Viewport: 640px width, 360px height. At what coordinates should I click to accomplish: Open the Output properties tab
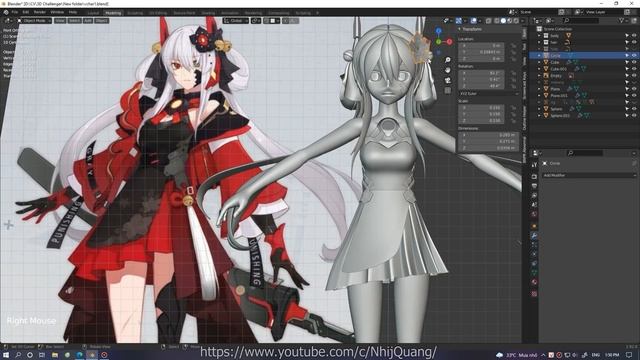point(534,186)
